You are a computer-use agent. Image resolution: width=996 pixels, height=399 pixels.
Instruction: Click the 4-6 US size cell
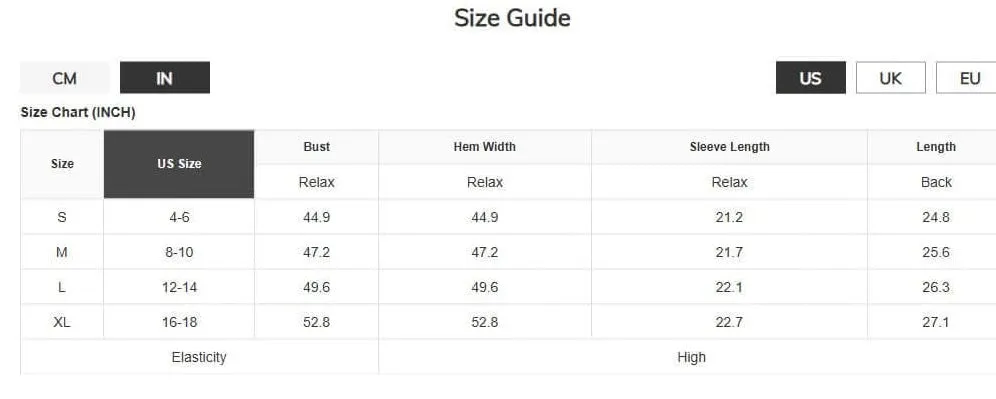pyautogui.click(x=179, y=217)
